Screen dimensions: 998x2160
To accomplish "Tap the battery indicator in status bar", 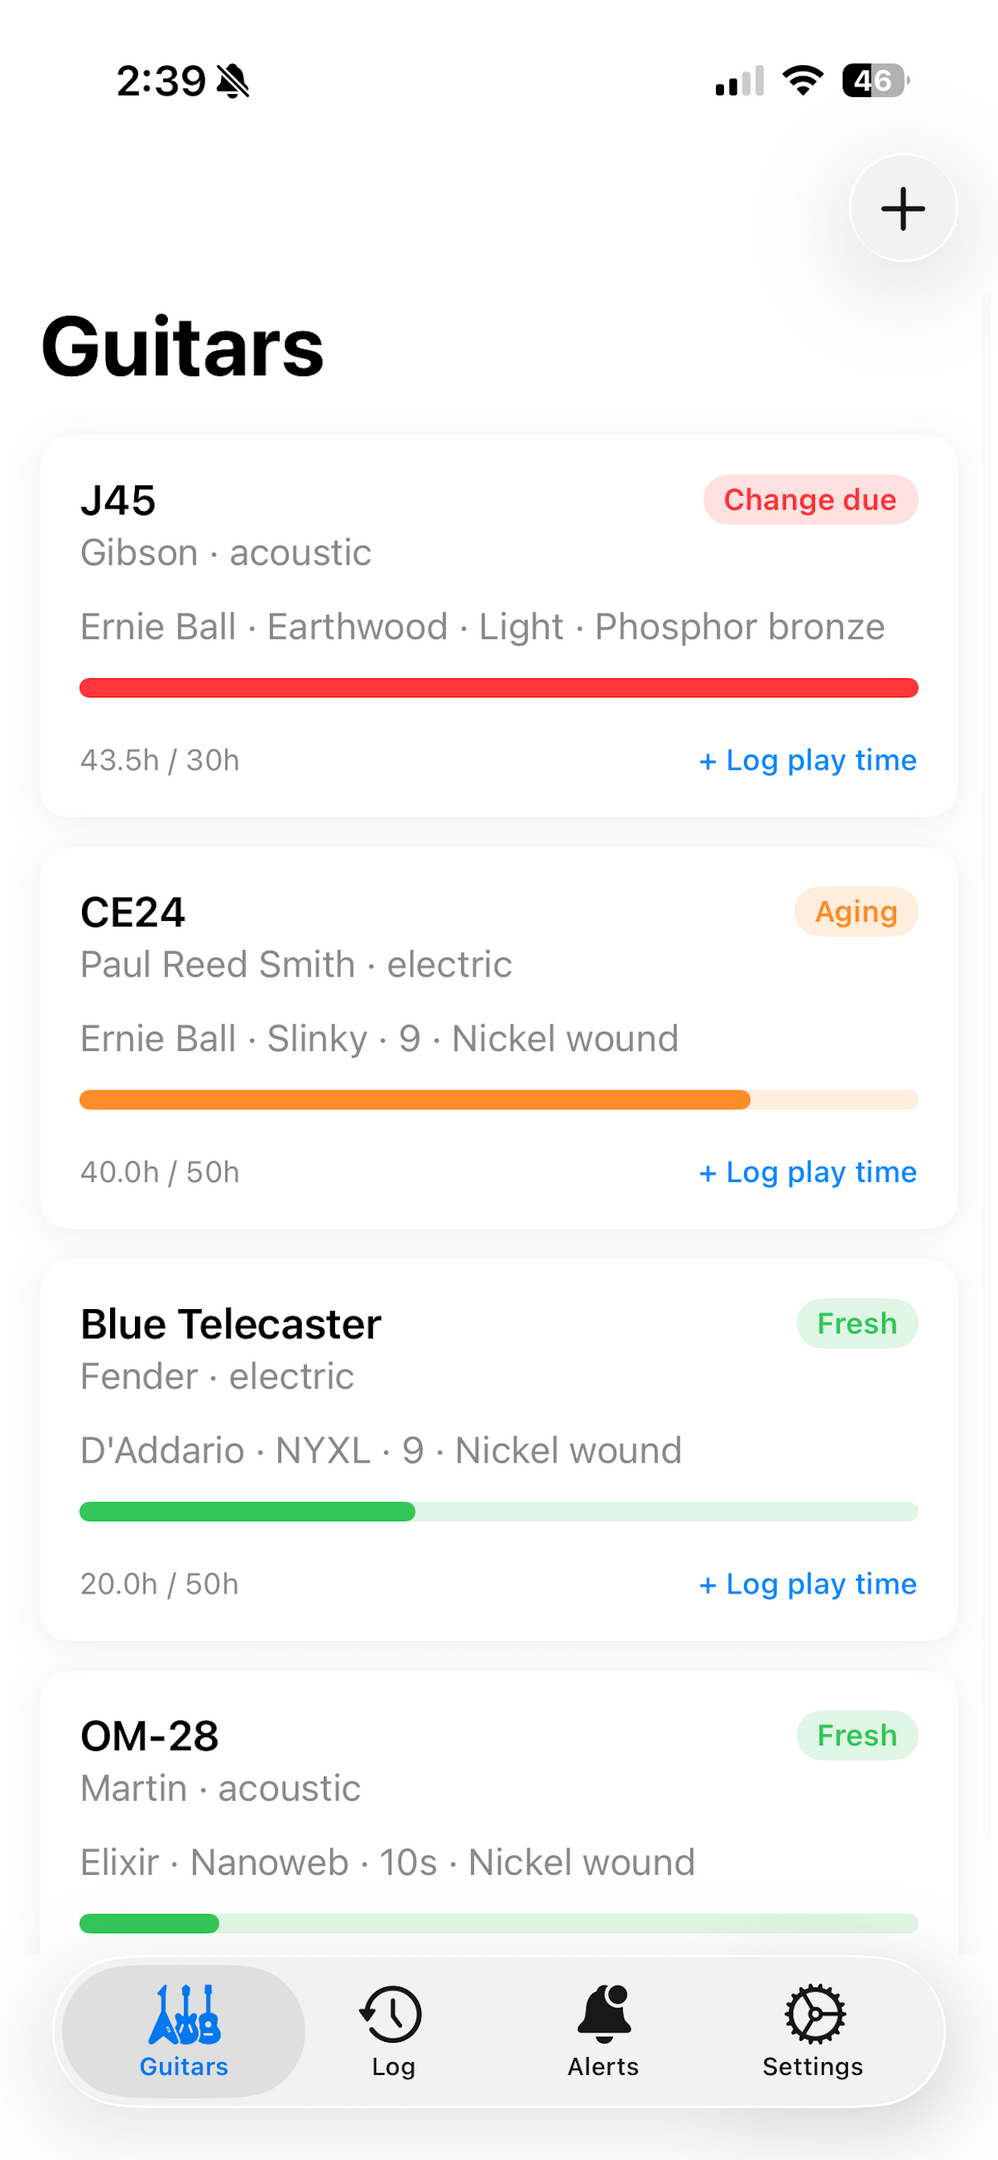I will 875,80.
